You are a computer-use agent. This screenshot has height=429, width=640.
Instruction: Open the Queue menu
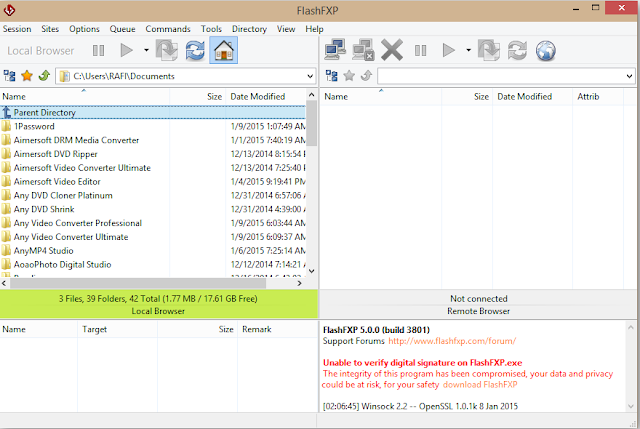[x=122, y=29]
